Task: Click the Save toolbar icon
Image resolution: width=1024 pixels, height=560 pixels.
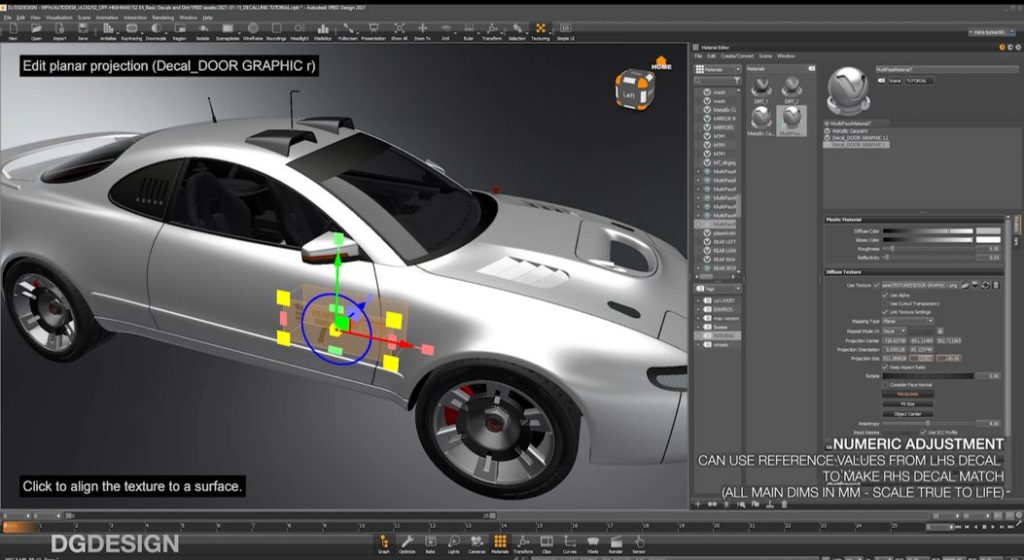Action: coord(83,31)
